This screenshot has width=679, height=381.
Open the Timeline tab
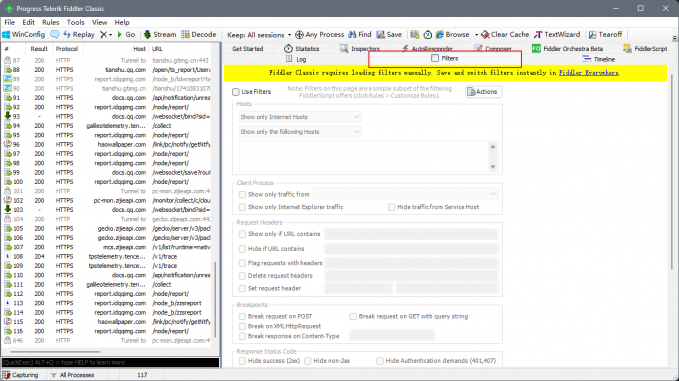[599, 59]
